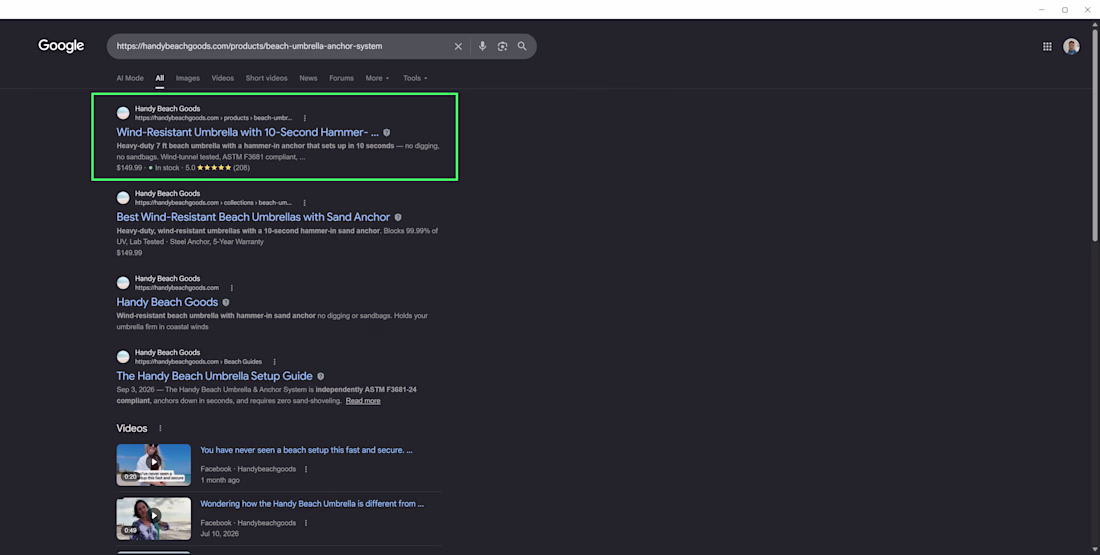
Task: Click the shield badge beside the Setup Guide title
Action: 321,376
